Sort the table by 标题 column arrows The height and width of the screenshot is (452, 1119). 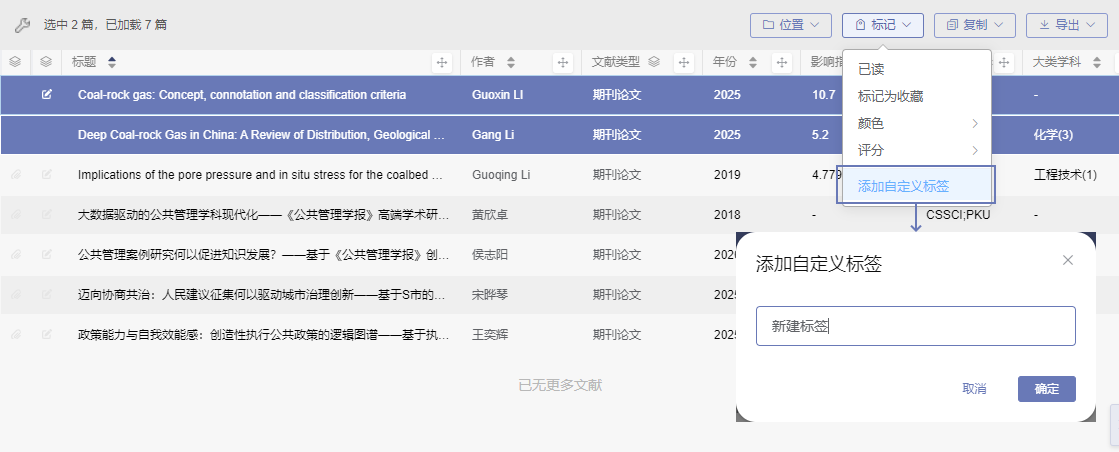(x=111, y=63)
